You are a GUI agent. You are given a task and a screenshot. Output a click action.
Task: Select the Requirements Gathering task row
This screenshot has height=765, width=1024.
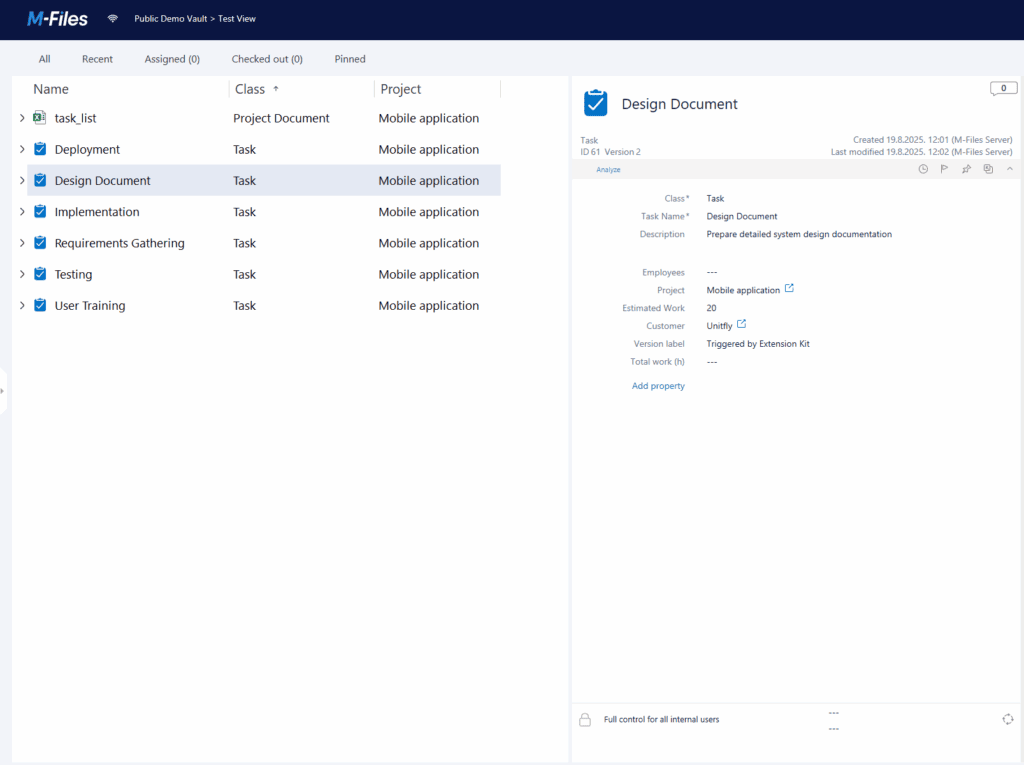click(119, 243)
